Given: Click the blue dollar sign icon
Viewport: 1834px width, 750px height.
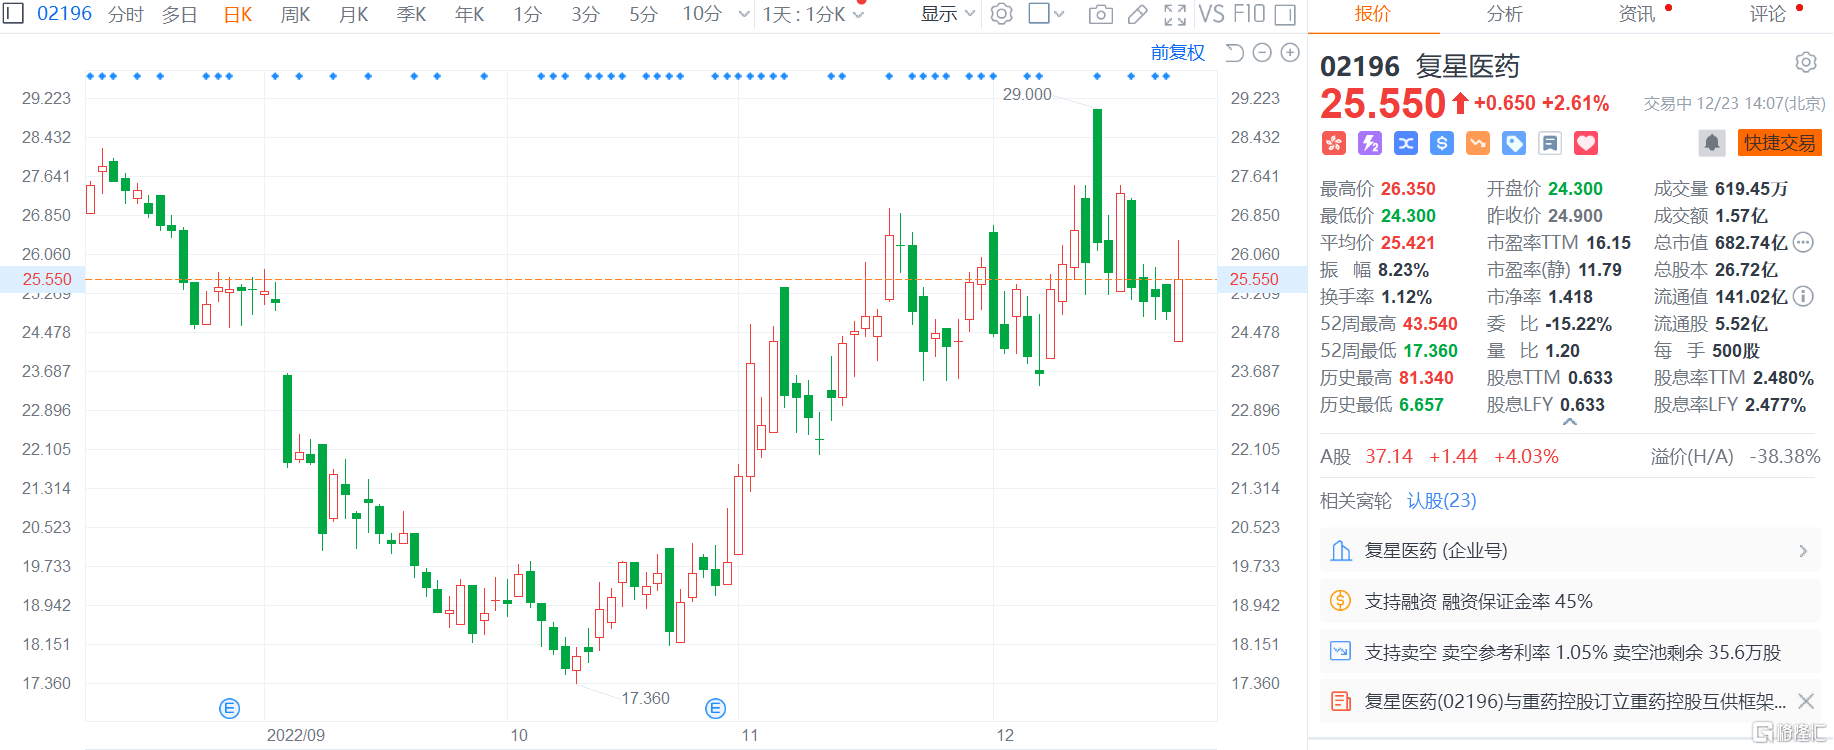Looking at the screenshot, I should pos(1442,143).
